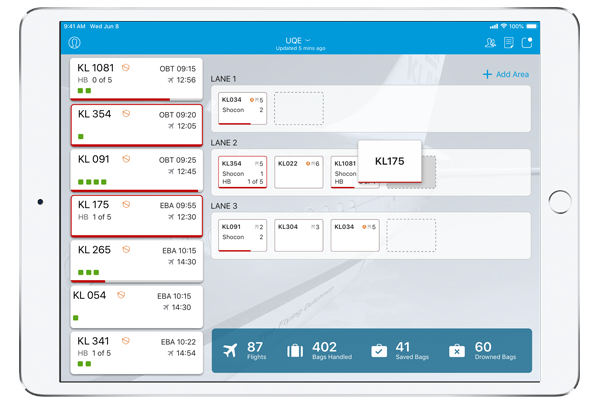Click the LANE 1 heading

pyautogui.click(x=223, y=79)
